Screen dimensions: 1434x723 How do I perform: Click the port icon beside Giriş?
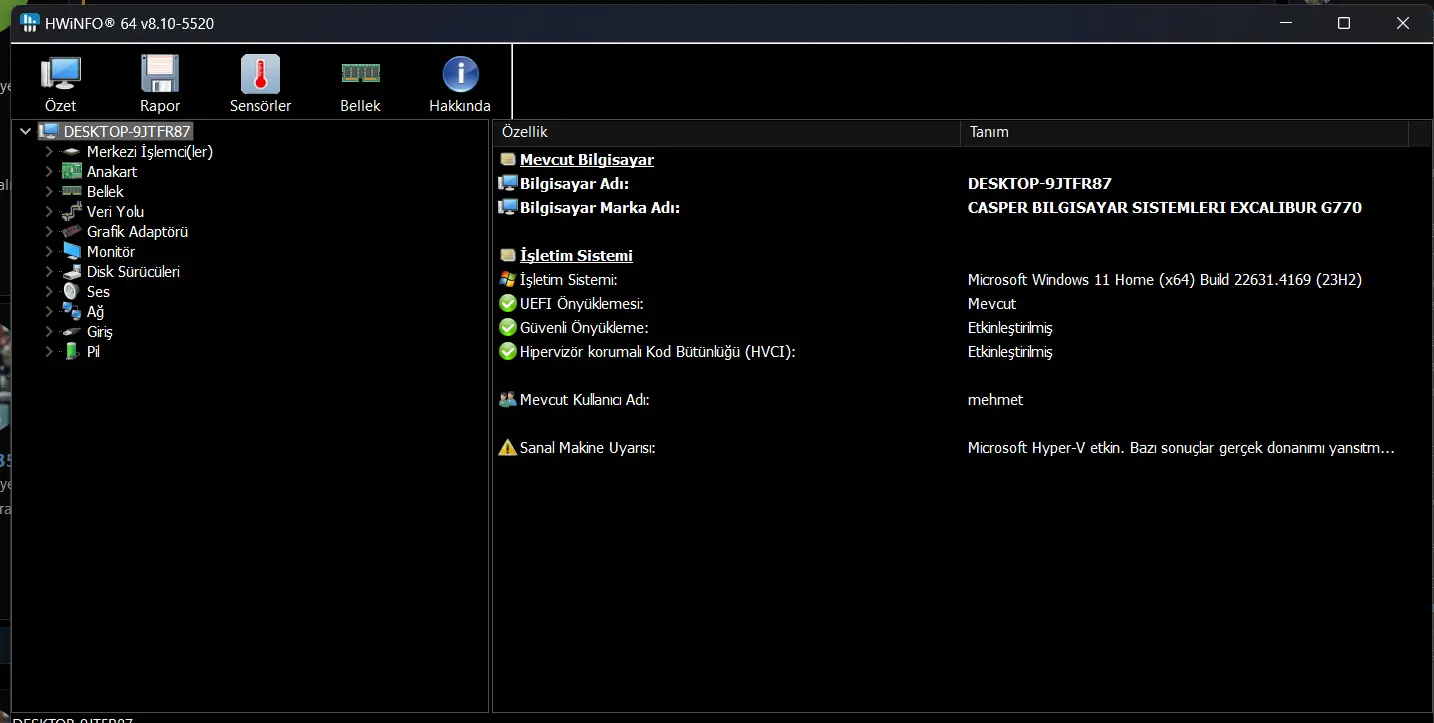point(71,332)
